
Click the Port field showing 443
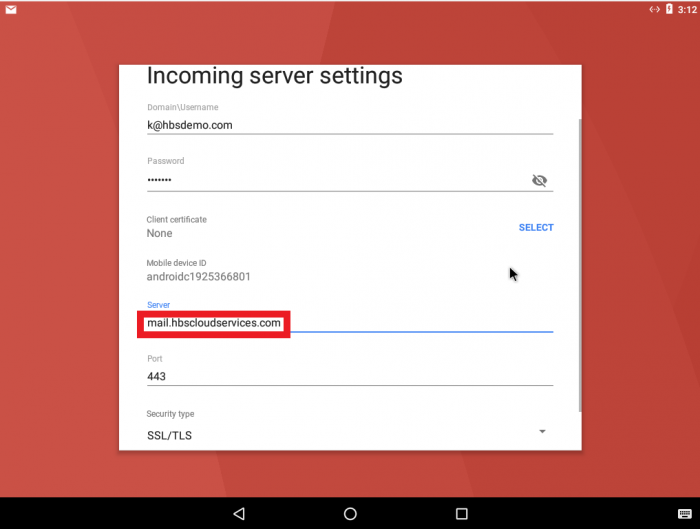[350, 376]
